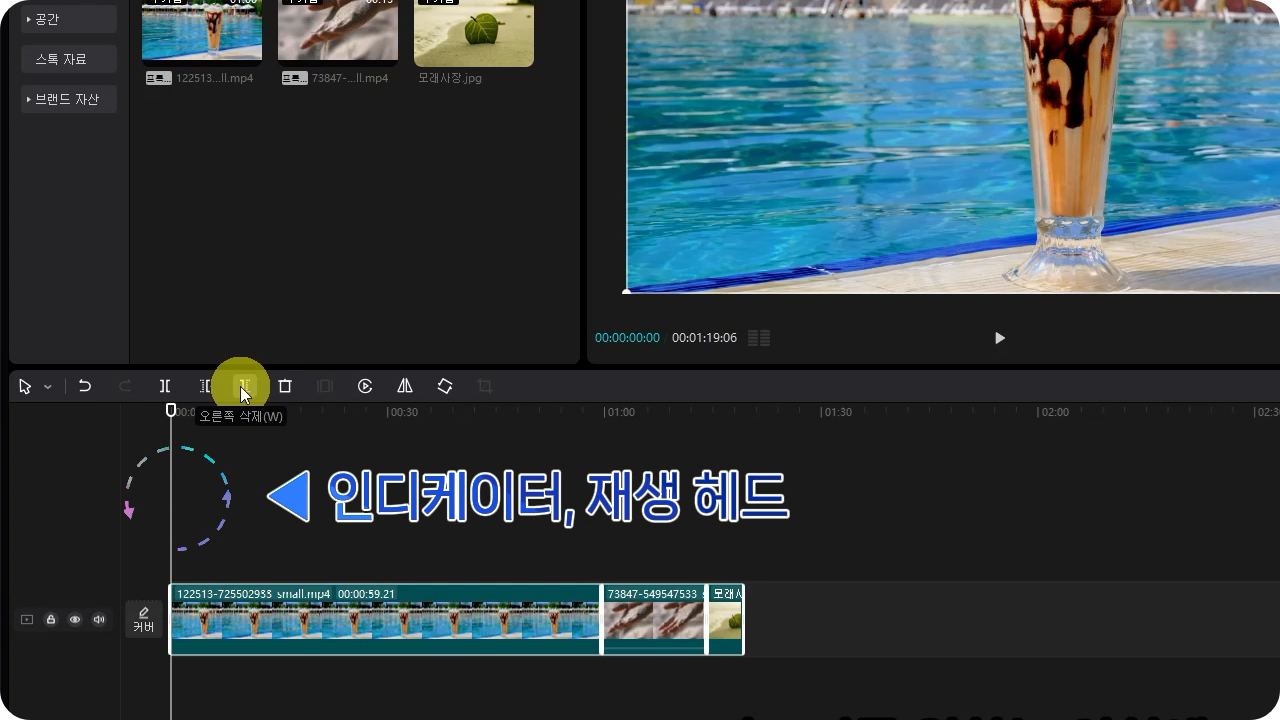
Task: Click the current timecode 00:00:00:00
Action: (x=627, y=338)
